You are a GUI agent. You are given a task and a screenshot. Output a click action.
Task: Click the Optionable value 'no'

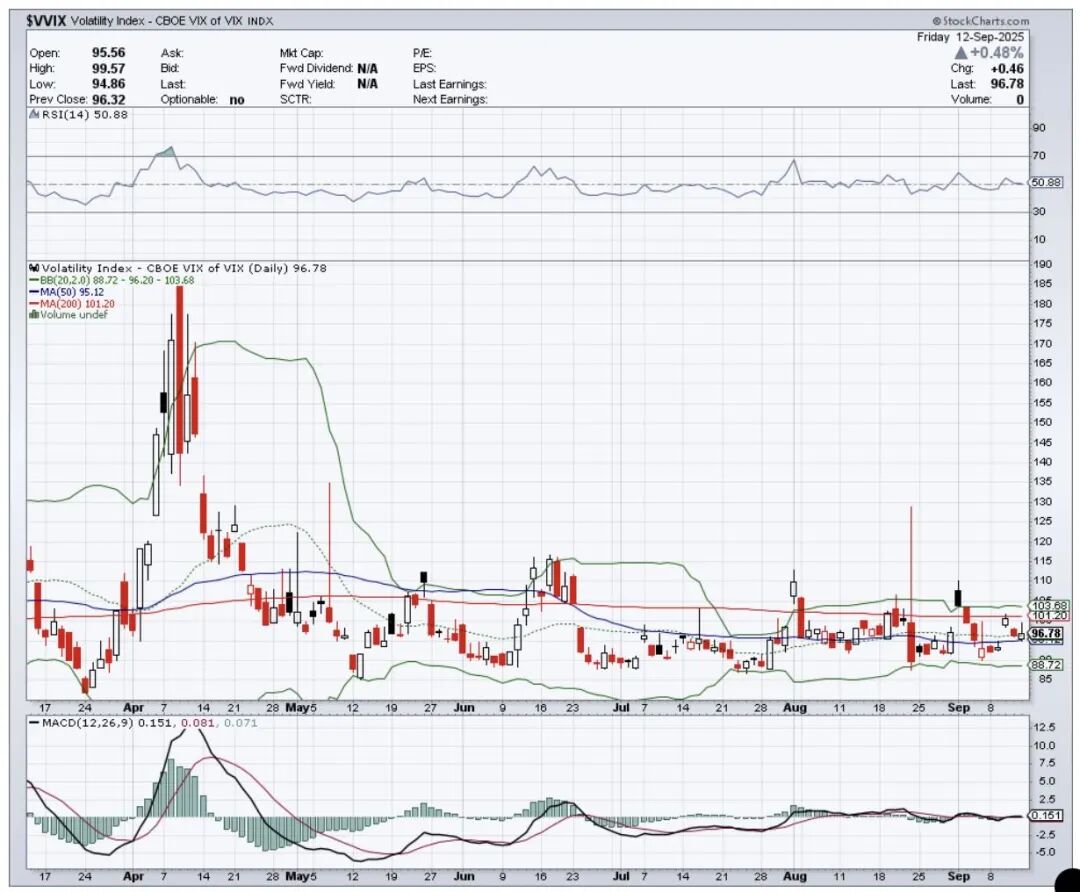[x=236, y=100]
